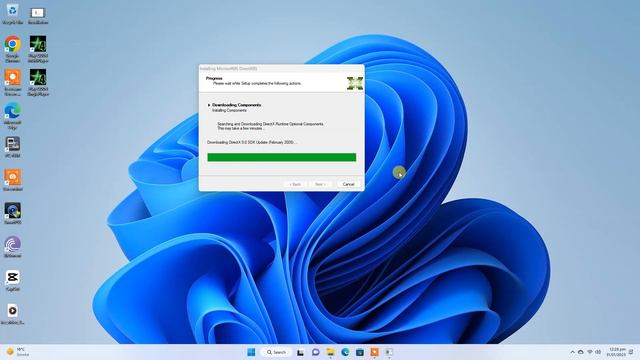Open the upper green-and-black game shortcut
The width and height of the screenshot is (640, 360).
coord(38,49)
